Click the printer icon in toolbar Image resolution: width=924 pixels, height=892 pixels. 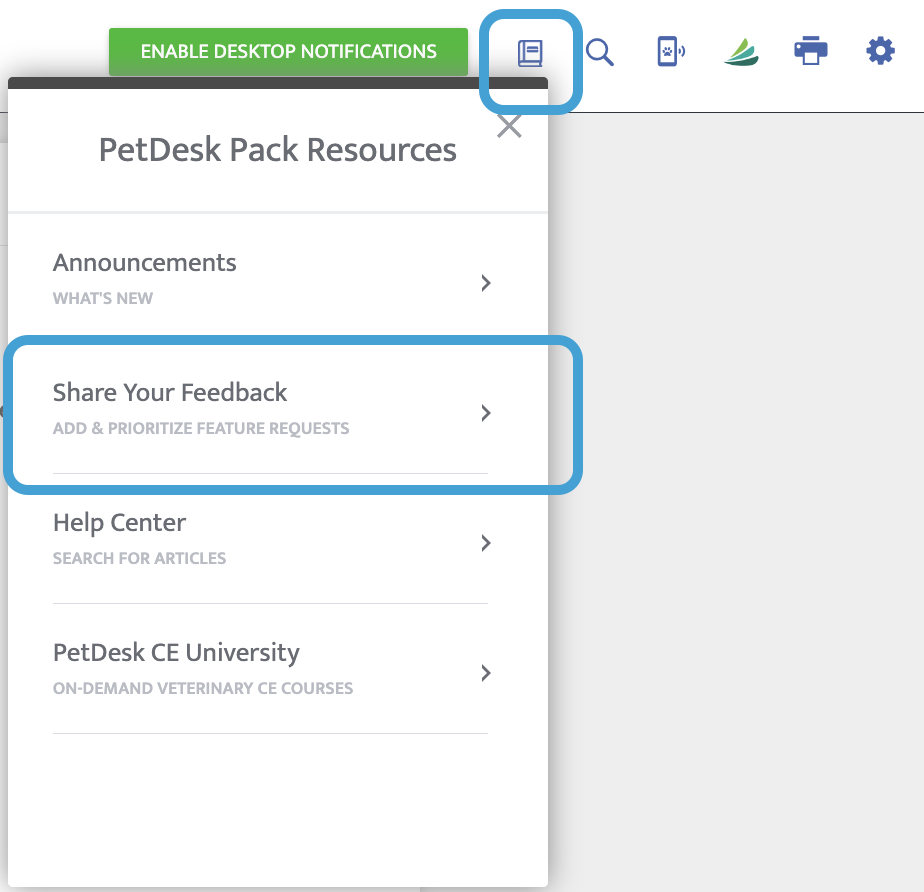click(810, 51)
